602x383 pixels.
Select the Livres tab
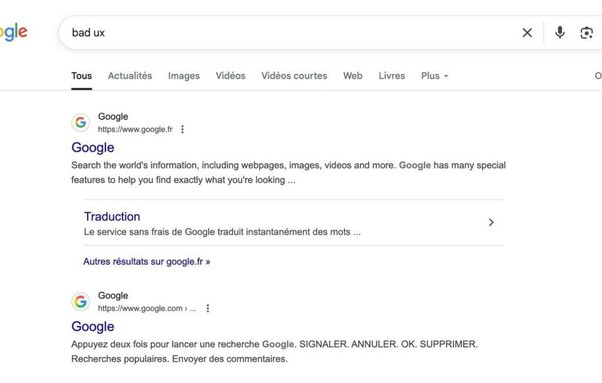(x=392, y=76)
